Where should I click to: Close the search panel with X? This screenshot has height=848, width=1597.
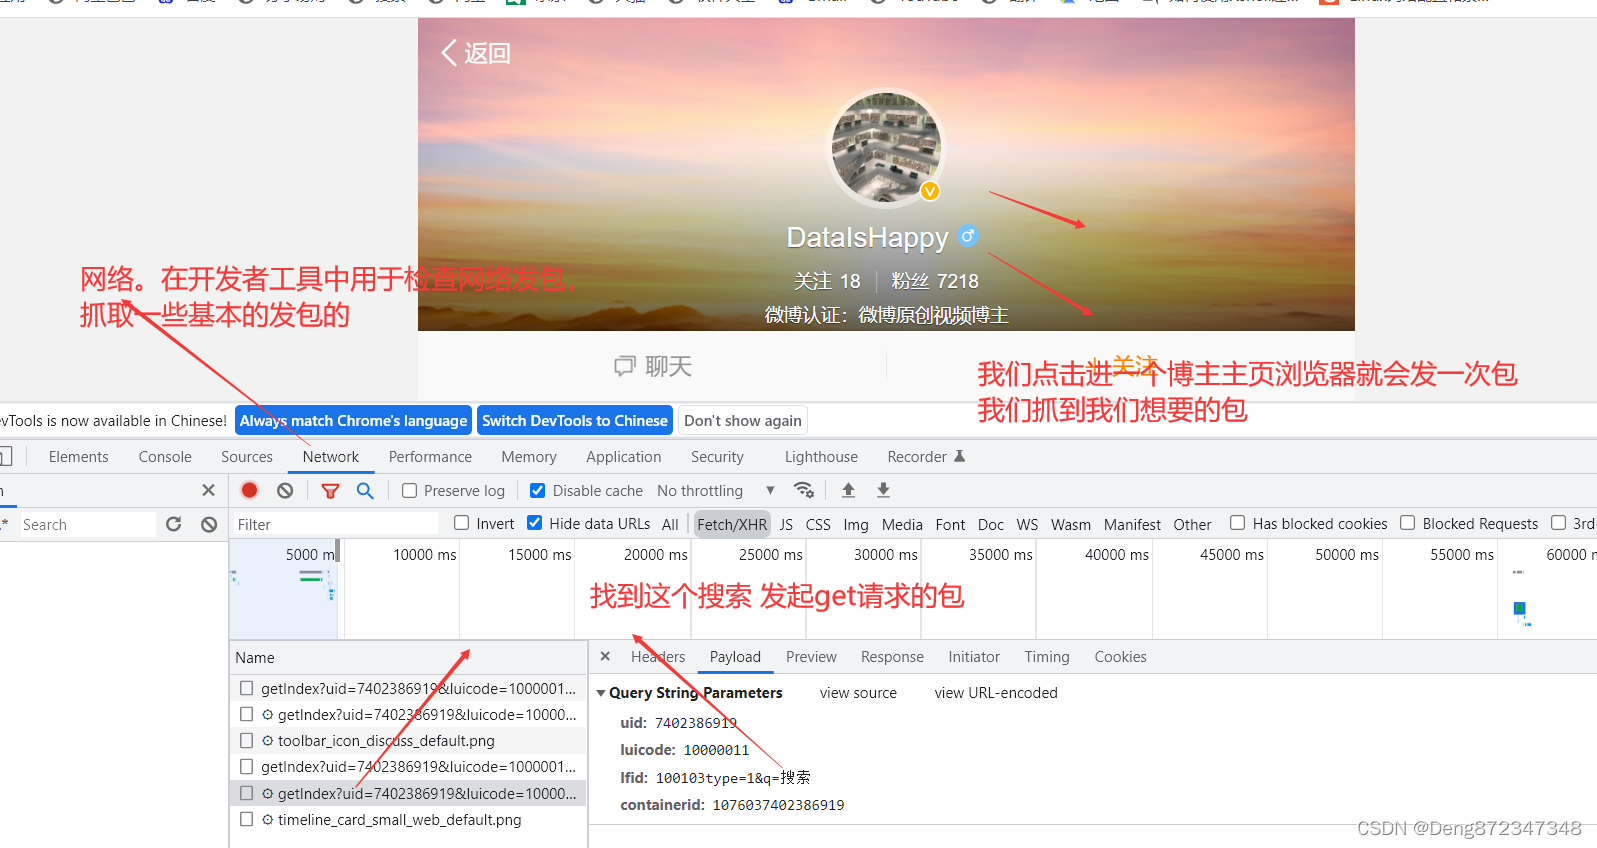[x=208, y=490]
